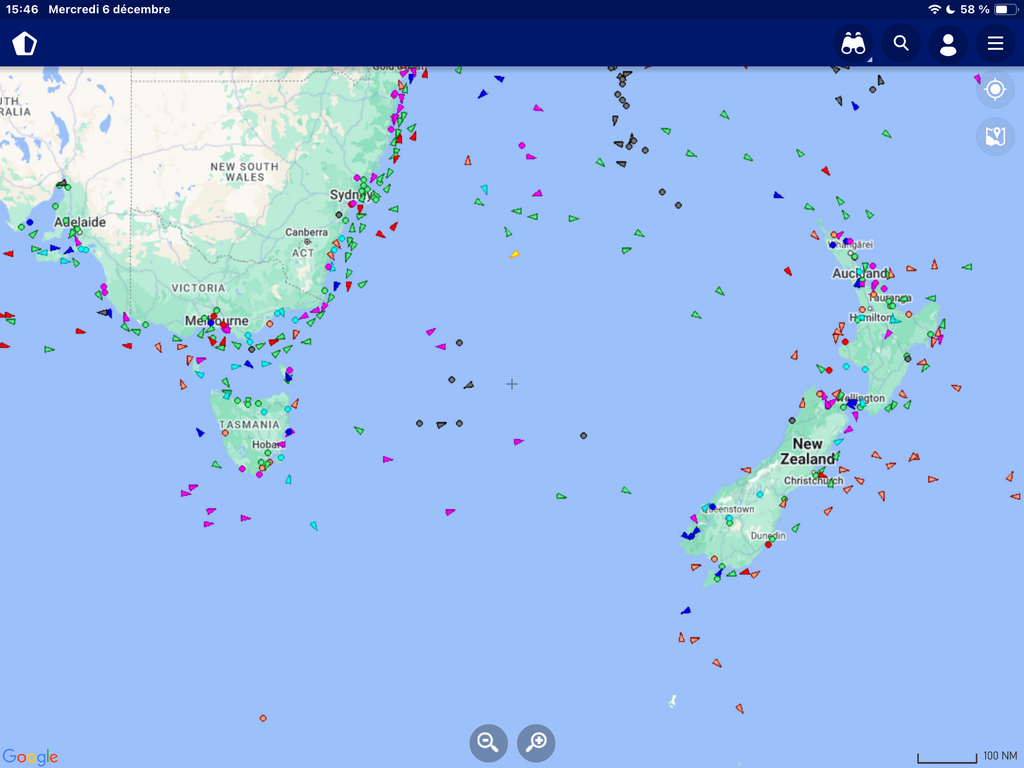The height and width of the screenshot is (768, 1024).
Task: Tap the Melbourne city label
Action: coord(216,321)
